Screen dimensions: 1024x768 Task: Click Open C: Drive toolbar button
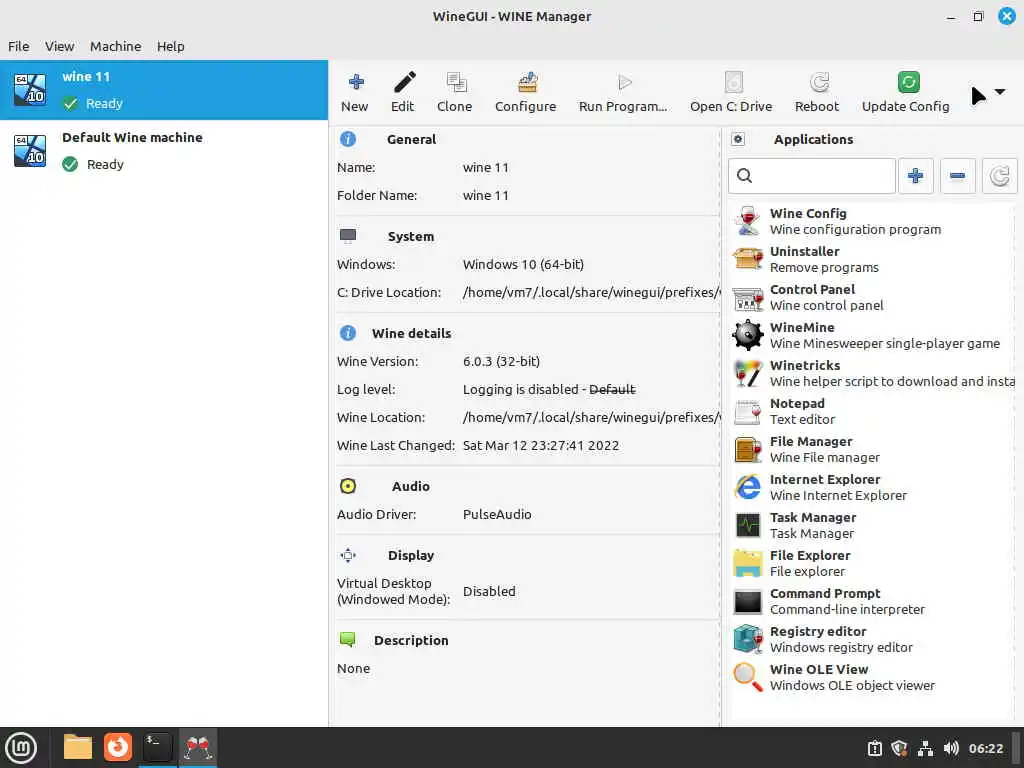[731, 92]
